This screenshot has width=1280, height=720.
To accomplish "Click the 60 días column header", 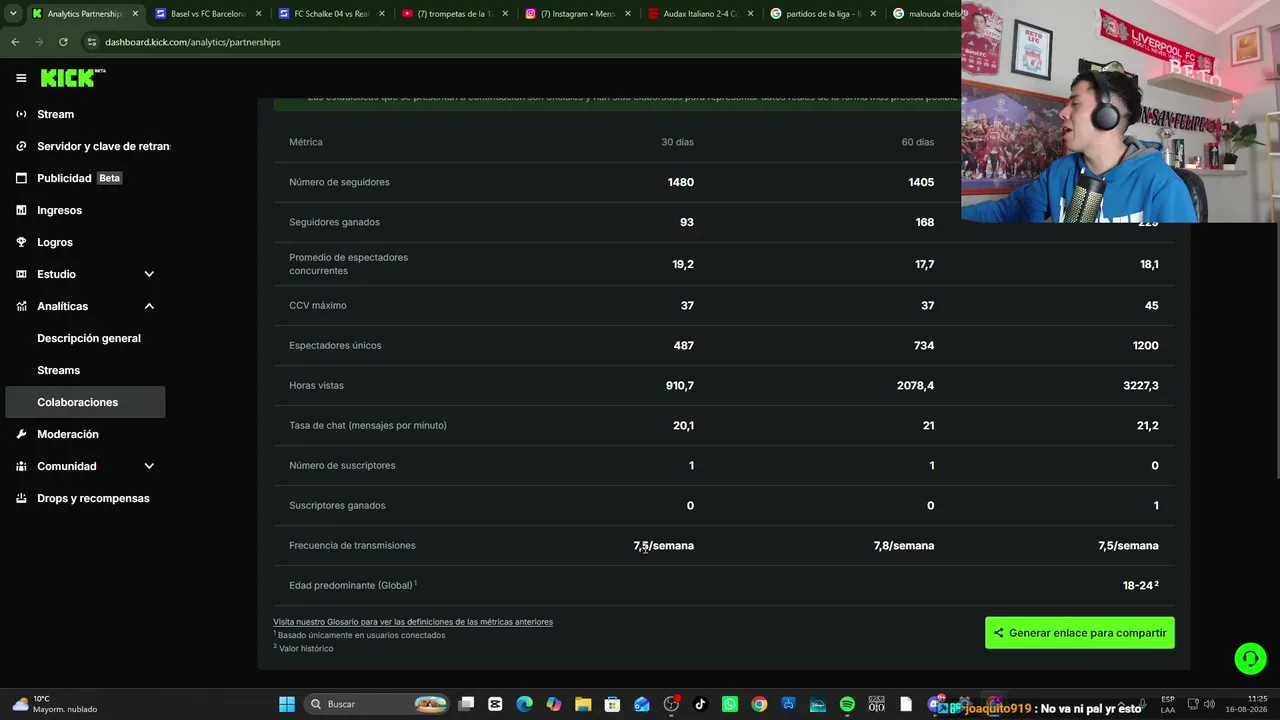I will pos(918,142).
